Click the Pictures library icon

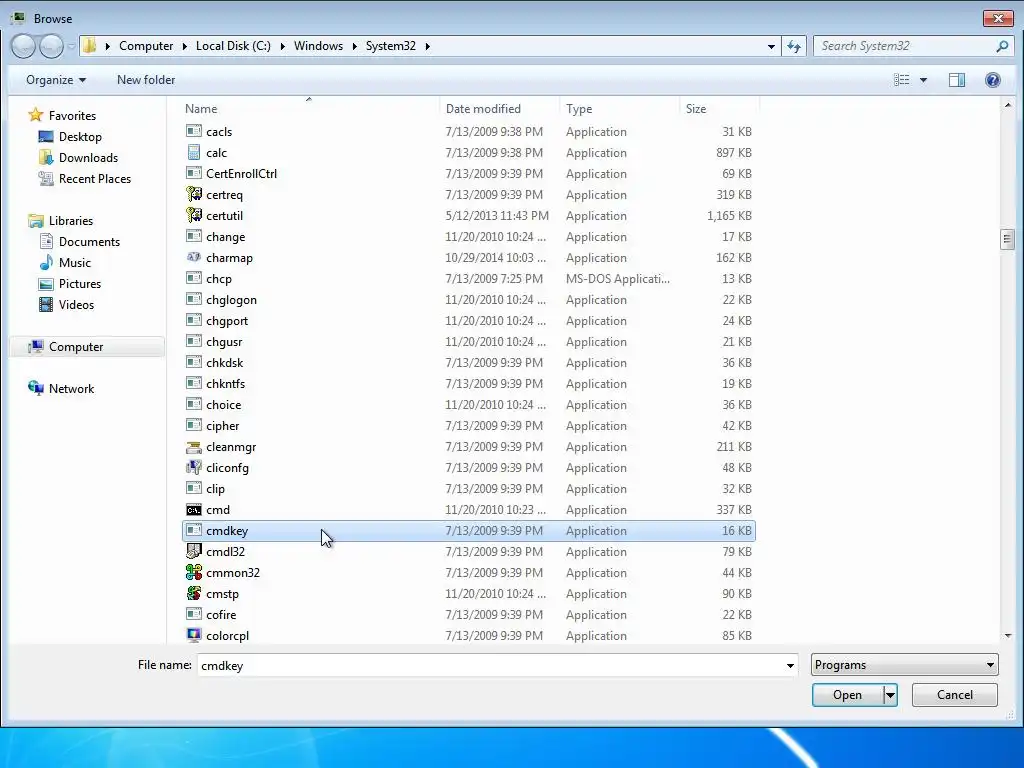(x=46, y=283)
